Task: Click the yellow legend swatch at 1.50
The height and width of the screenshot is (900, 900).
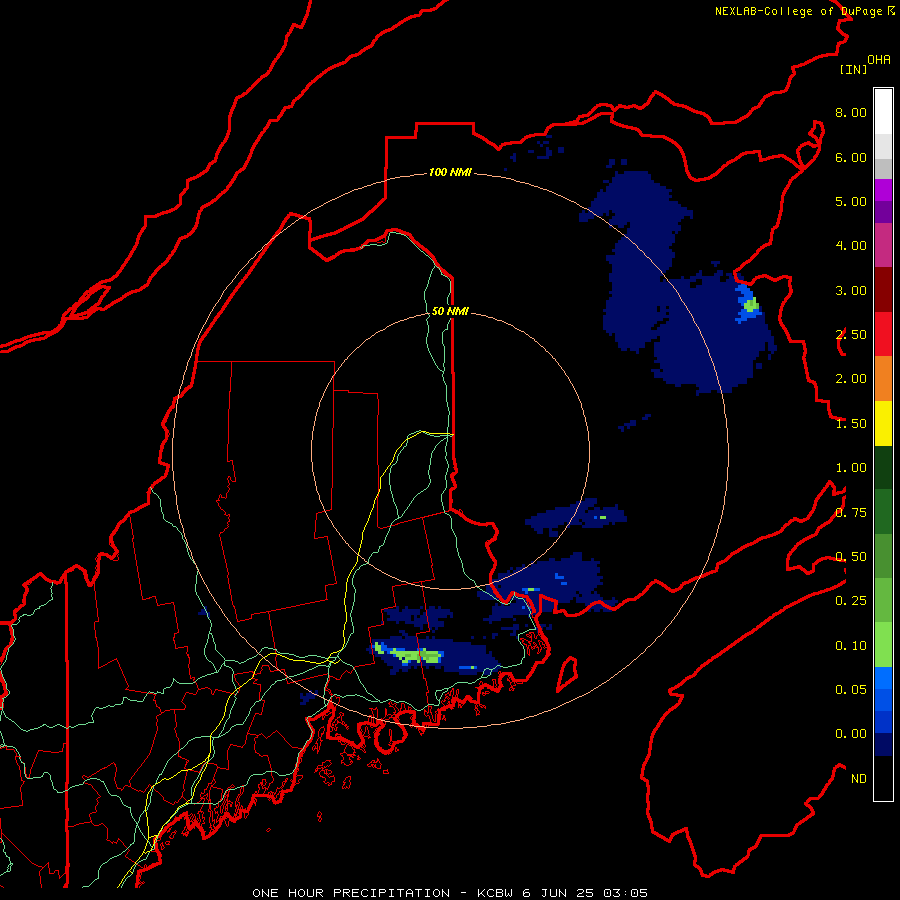Action: pyautogui.click(x=883, y=423)
